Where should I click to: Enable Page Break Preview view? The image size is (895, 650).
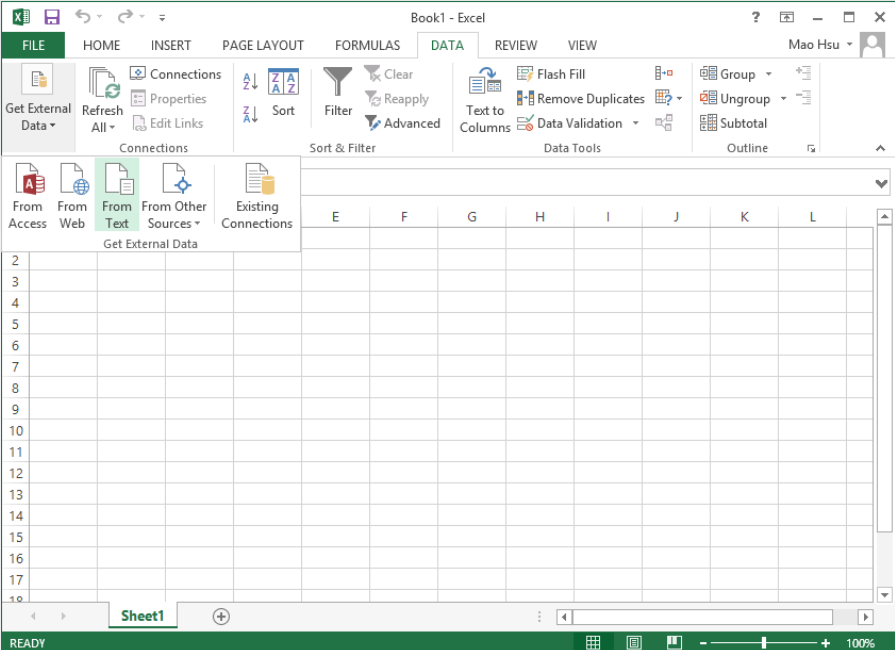coord(674,643)
